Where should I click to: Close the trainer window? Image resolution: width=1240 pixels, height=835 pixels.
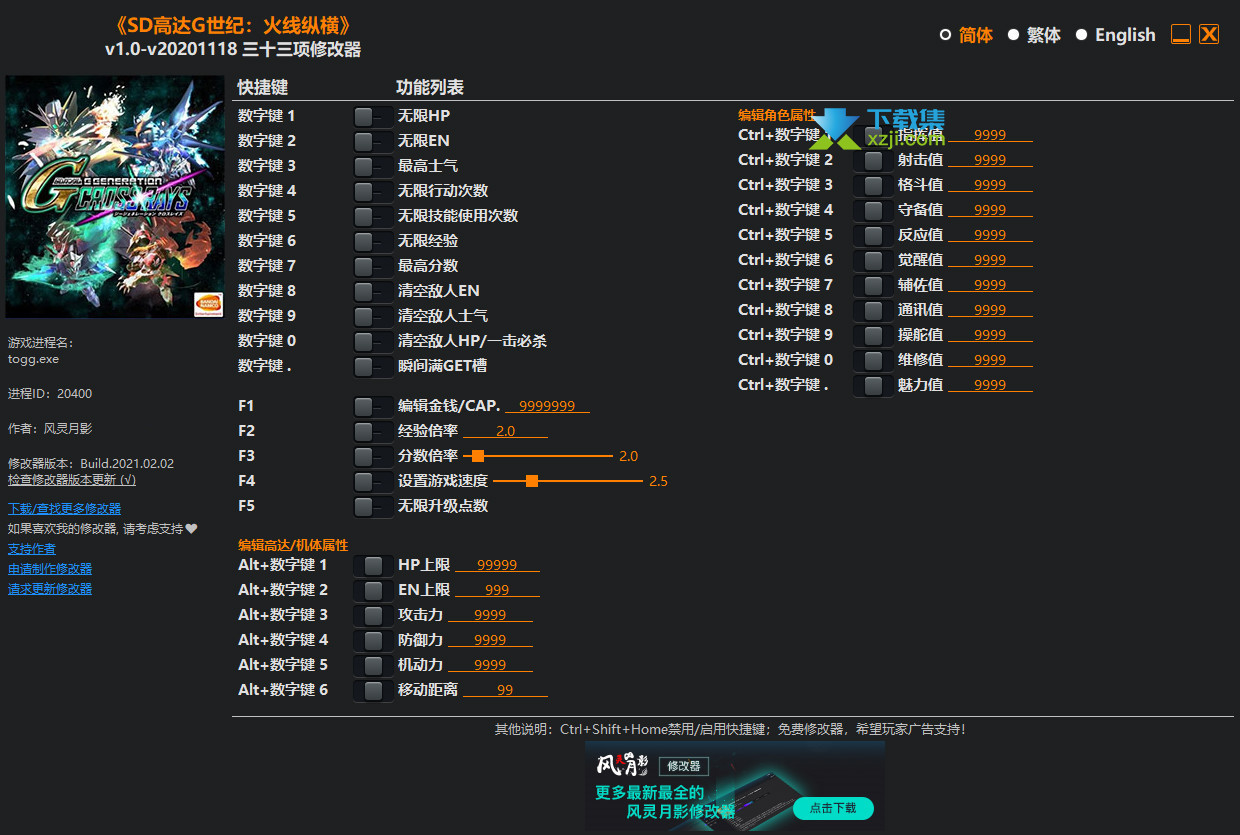click(x=1209, y=35)
